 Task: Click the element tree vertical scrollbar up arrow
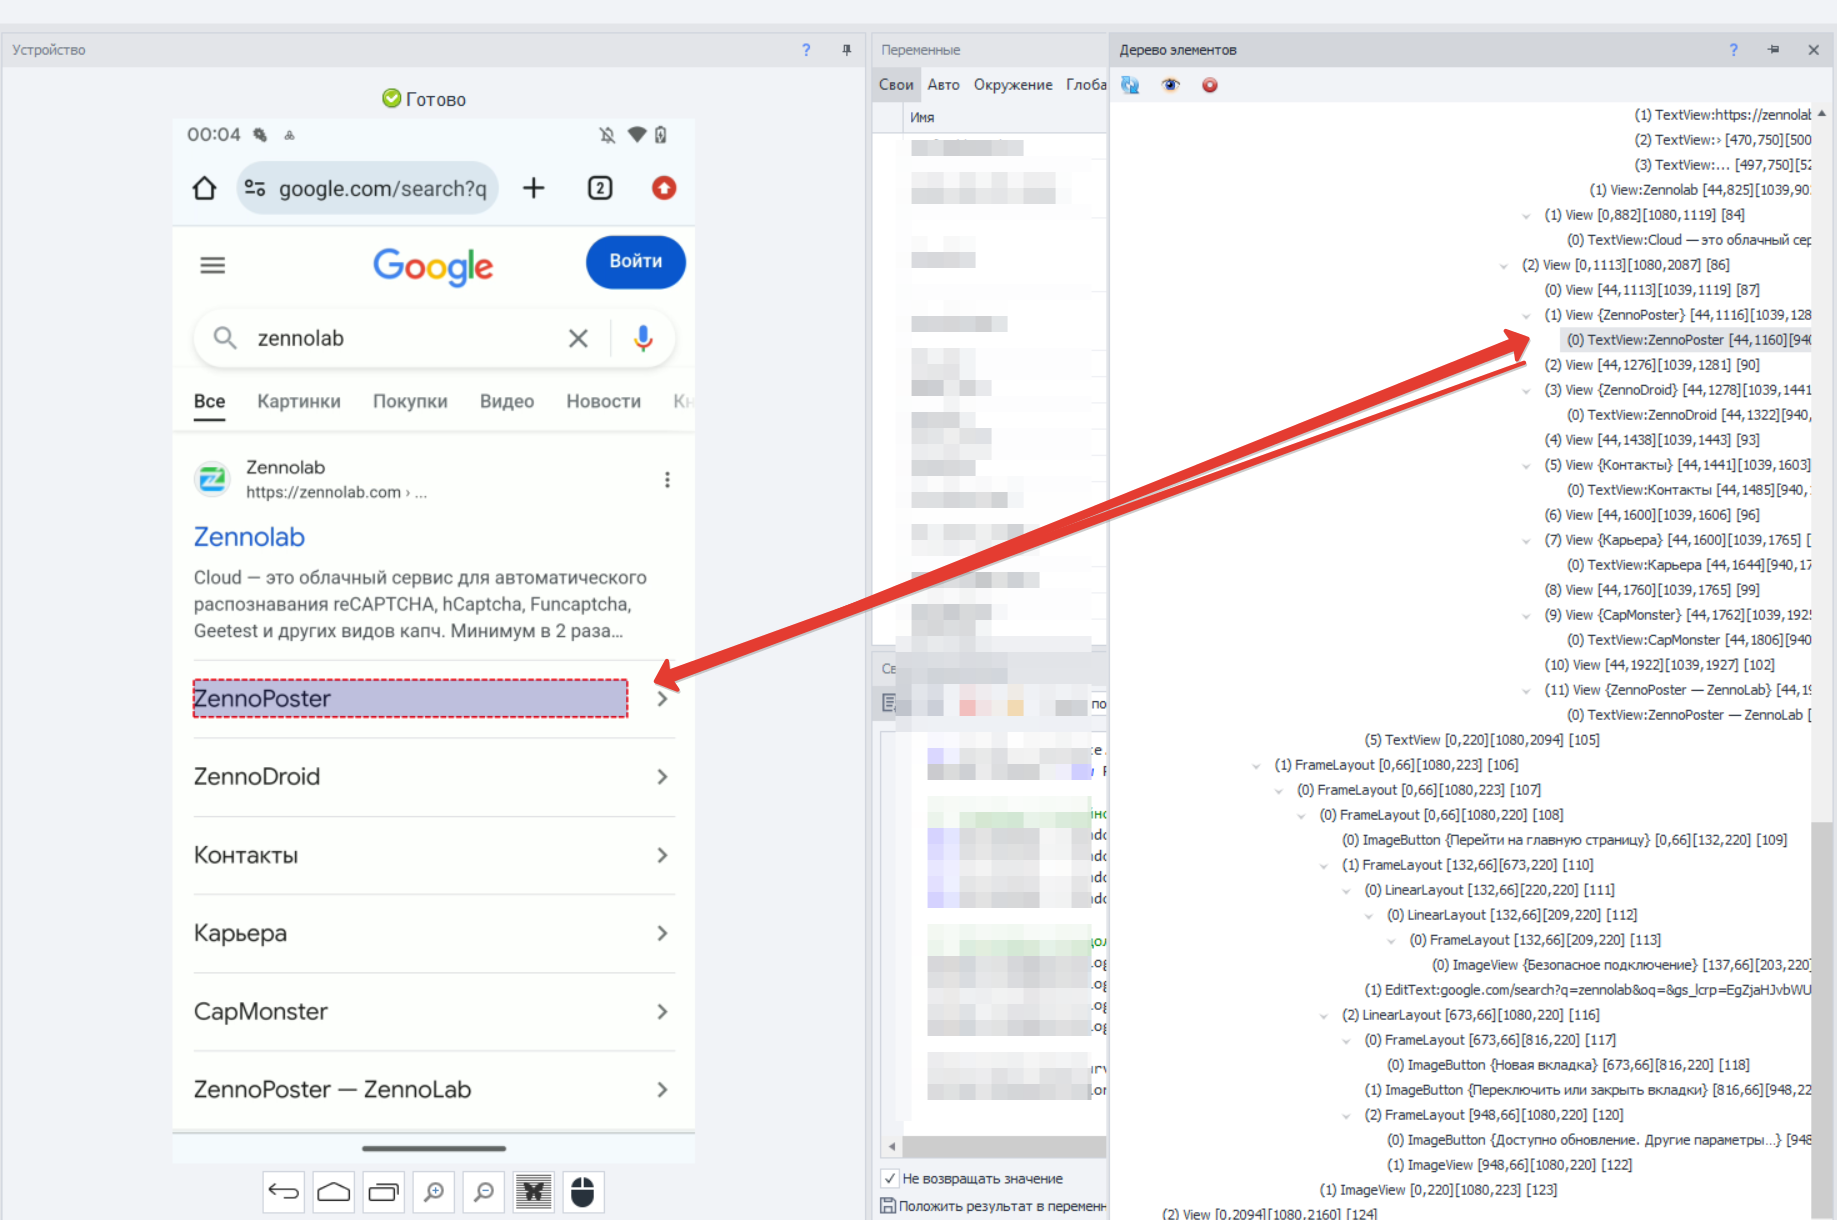pyautogui.click(x=1822, y=113)
